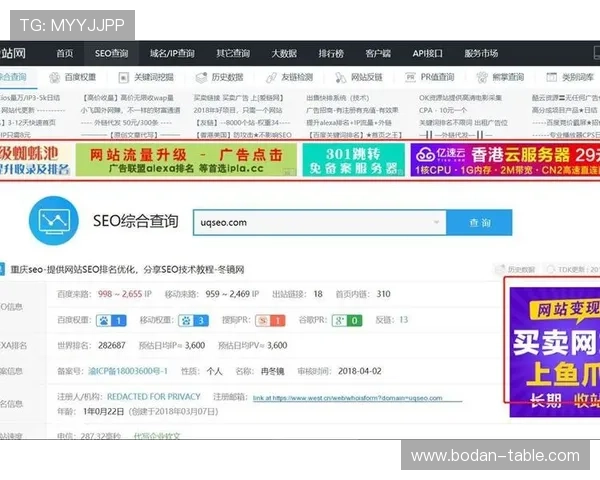Viewport: 600px width, 480px height.
Task: Click ad link CPA · 10元一个
Action: (443, 110)
